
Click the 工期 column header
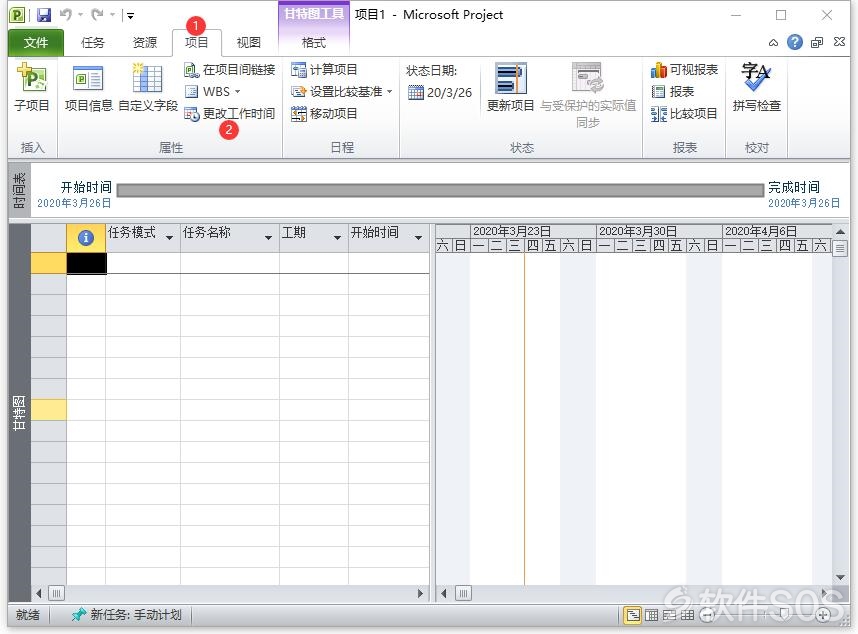[314, 238]
